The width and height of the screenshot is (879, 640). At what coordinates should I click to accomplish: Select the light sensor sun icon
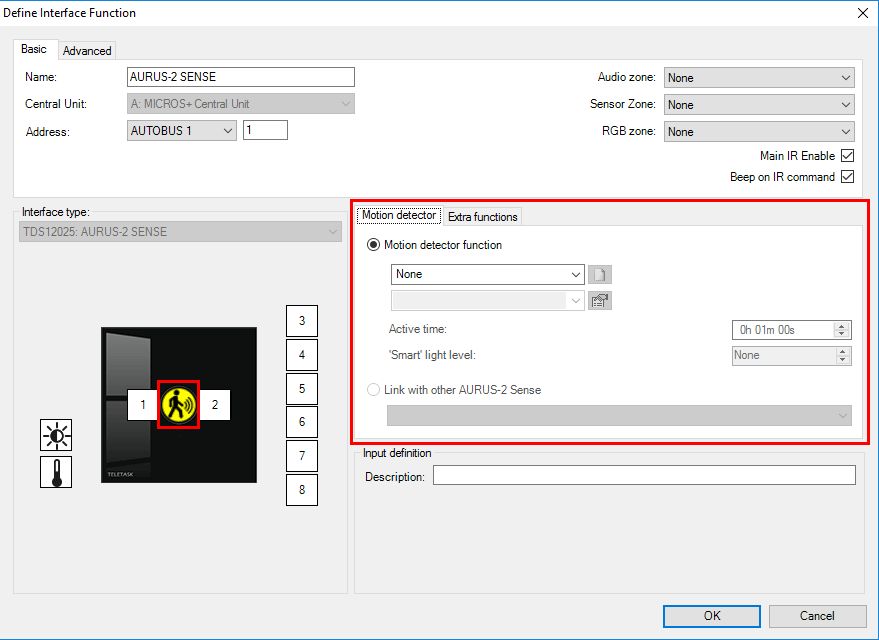[56, 436]
